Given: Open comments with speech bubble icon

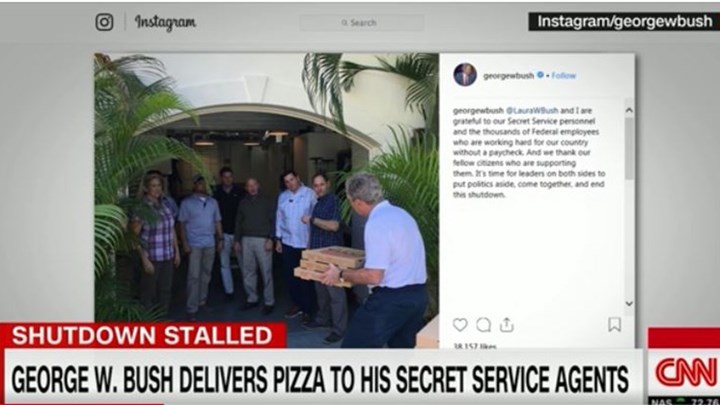Looking at the screenshot, I should pyautogui.click(x=484, y=325).
